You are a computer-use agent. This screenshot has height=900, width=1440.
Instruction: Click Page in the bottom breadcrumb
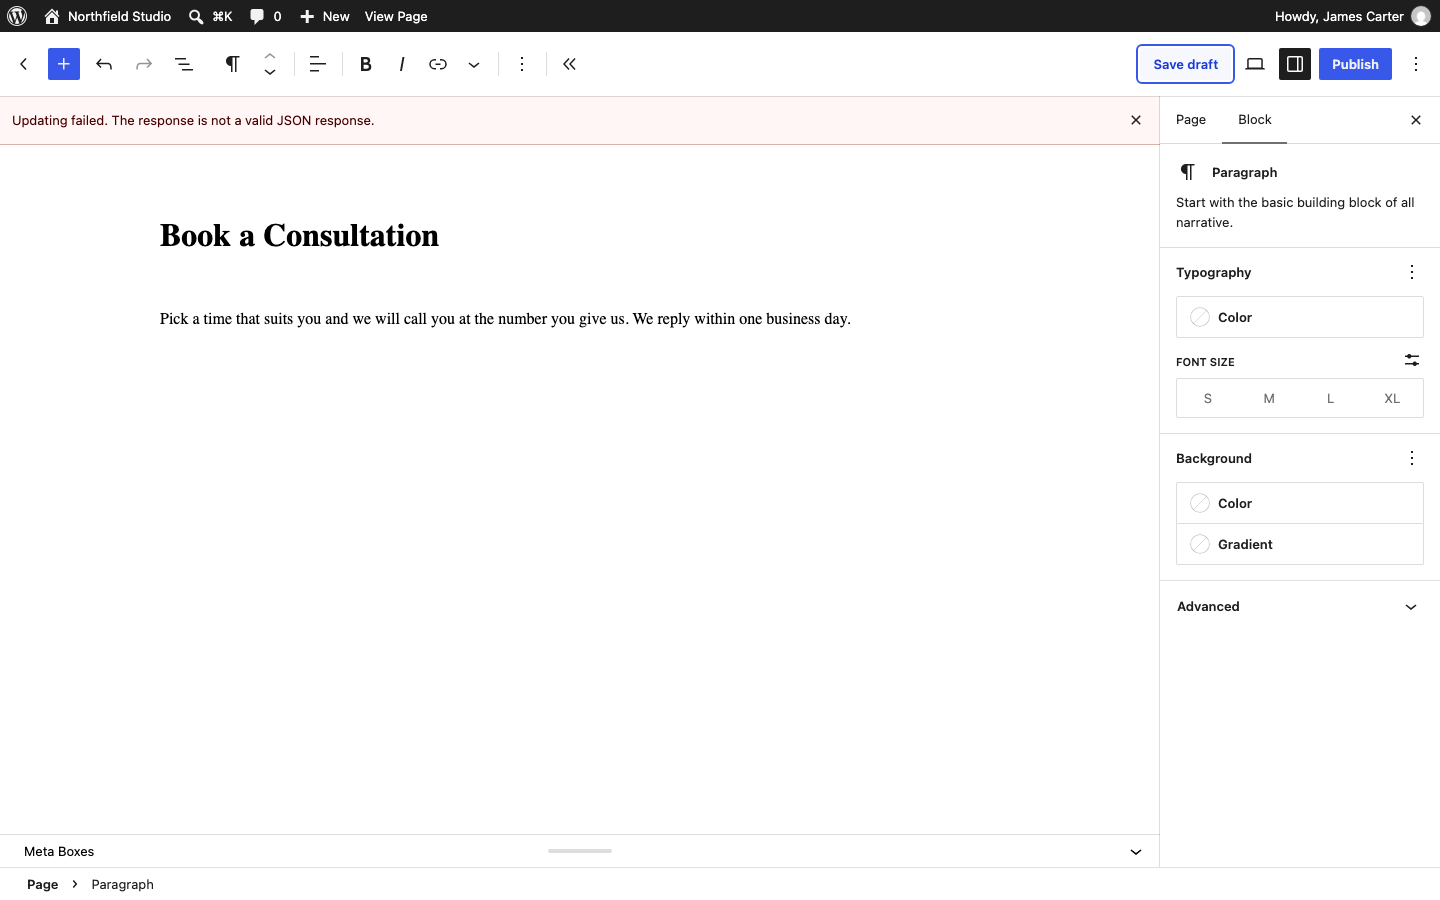(x=43, y=884)
